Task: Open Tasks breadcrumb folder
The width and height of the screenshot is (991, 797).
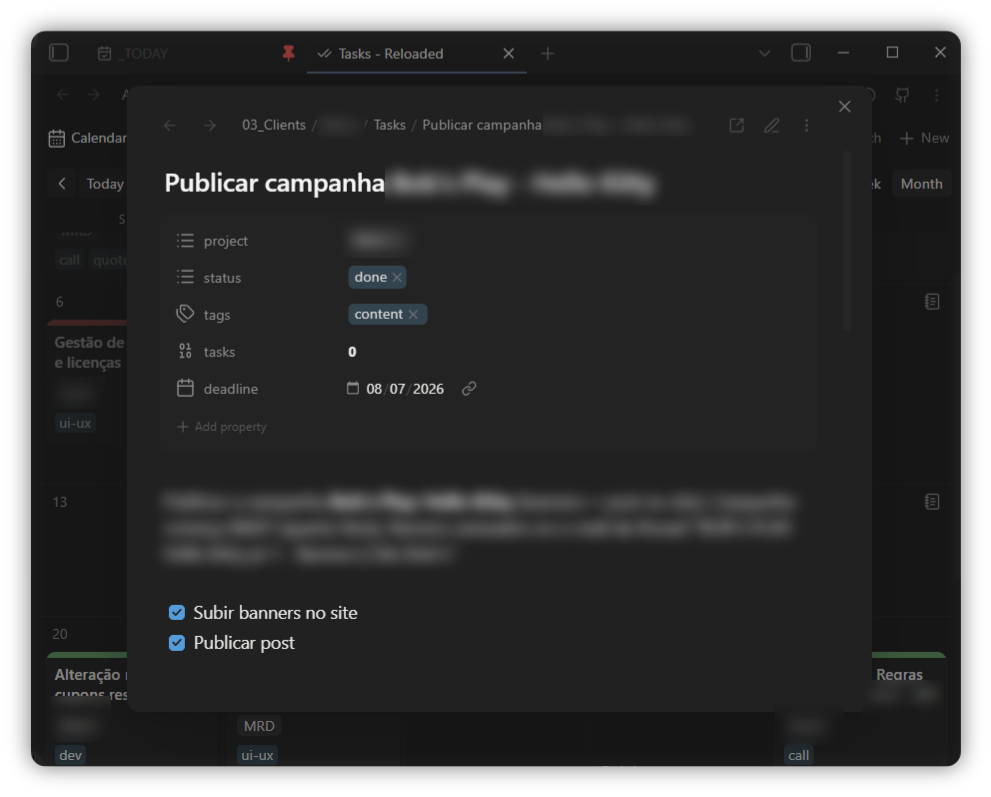Action: [x=389, y=125]
